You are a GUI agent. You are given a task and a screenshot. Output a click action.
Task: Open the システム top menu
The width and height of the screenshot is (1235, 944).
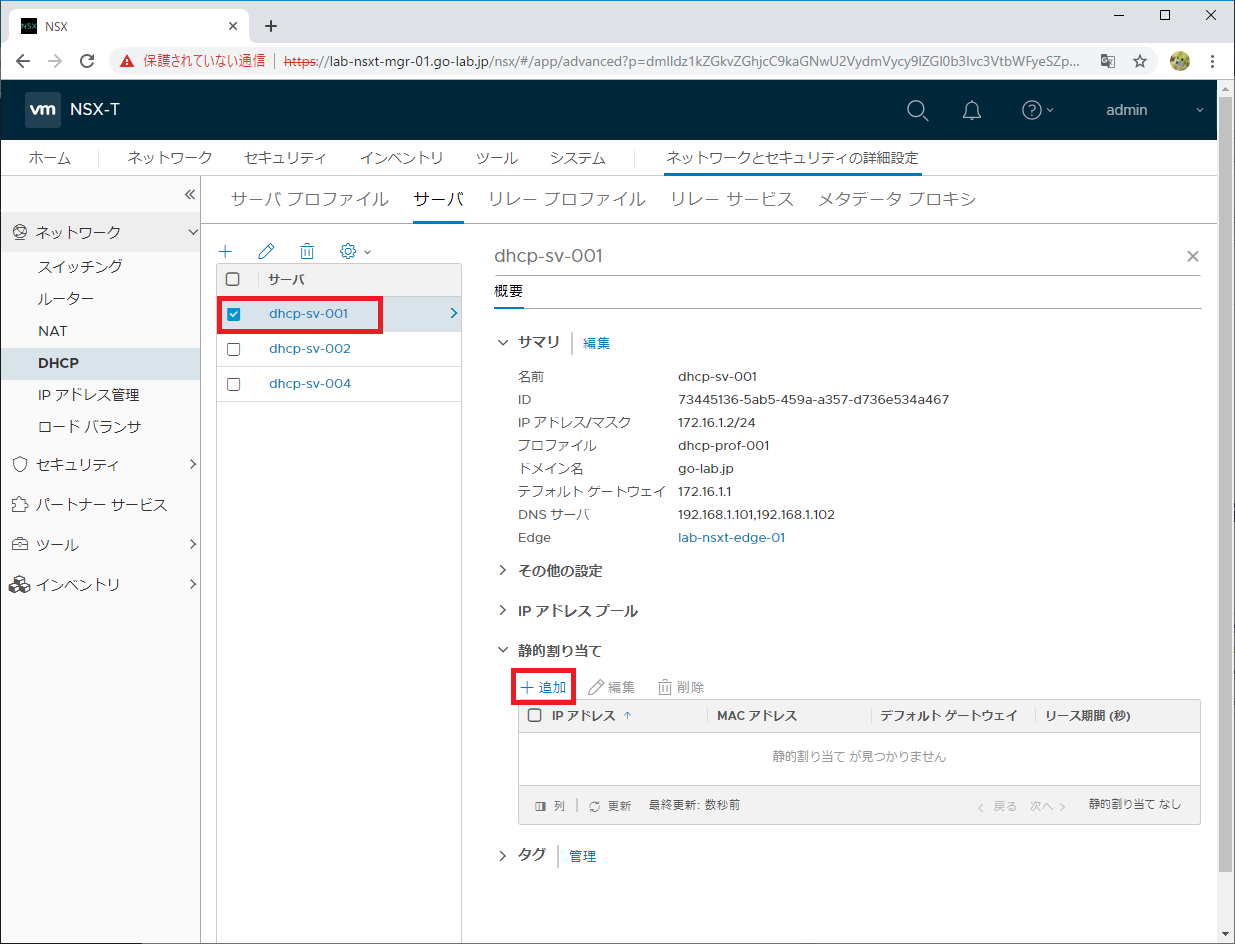(x=577, y=158)
